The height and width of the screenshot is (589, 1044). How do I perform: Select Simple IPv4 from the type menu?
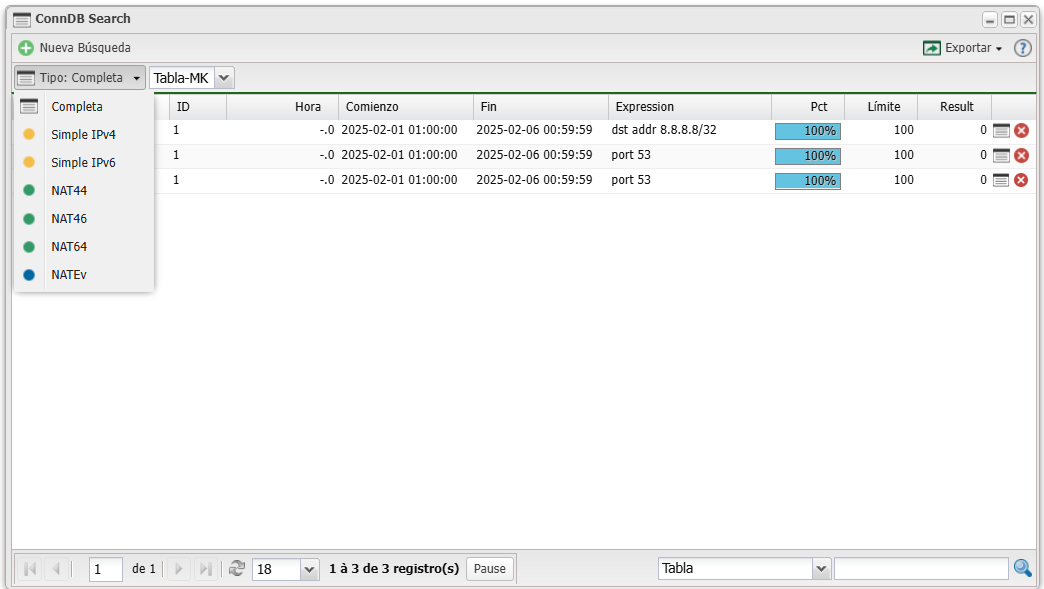83,134
